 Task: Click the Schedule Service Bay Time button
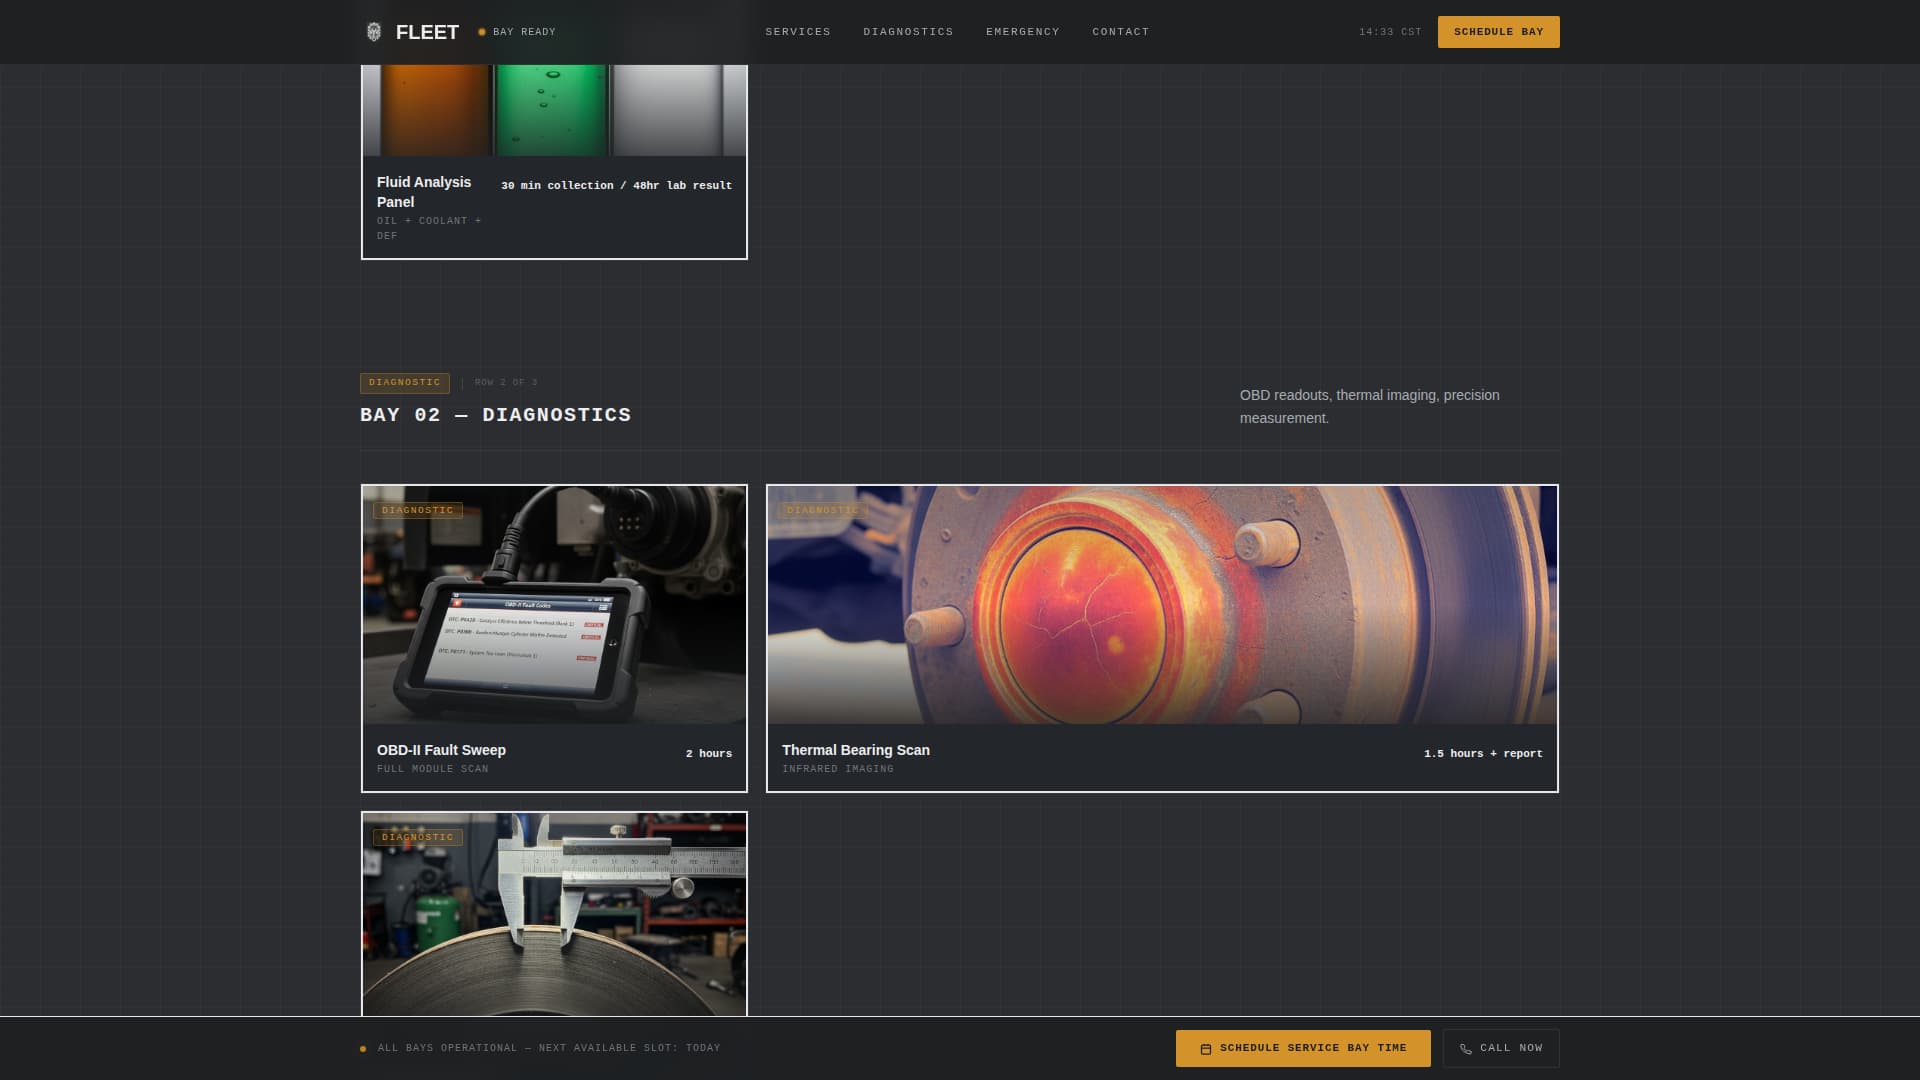tap(1303, 1048)
